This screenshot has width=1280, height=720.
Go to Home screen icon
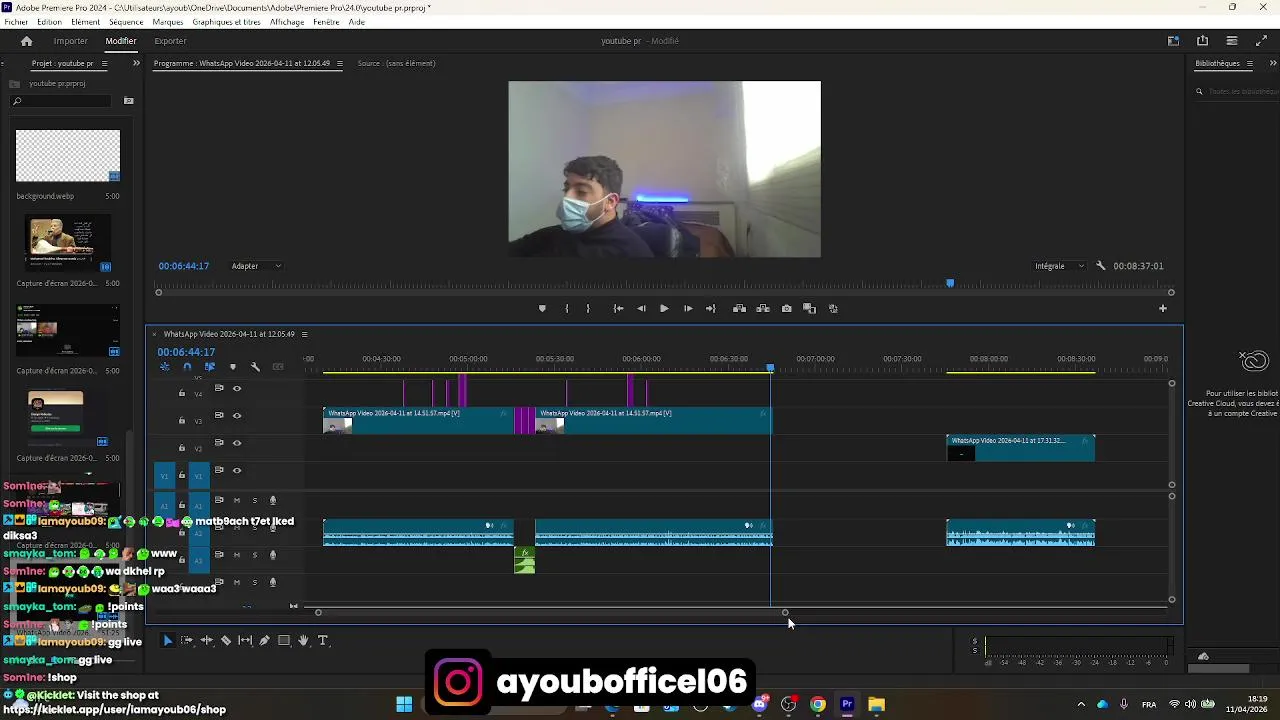pos(27,41)
